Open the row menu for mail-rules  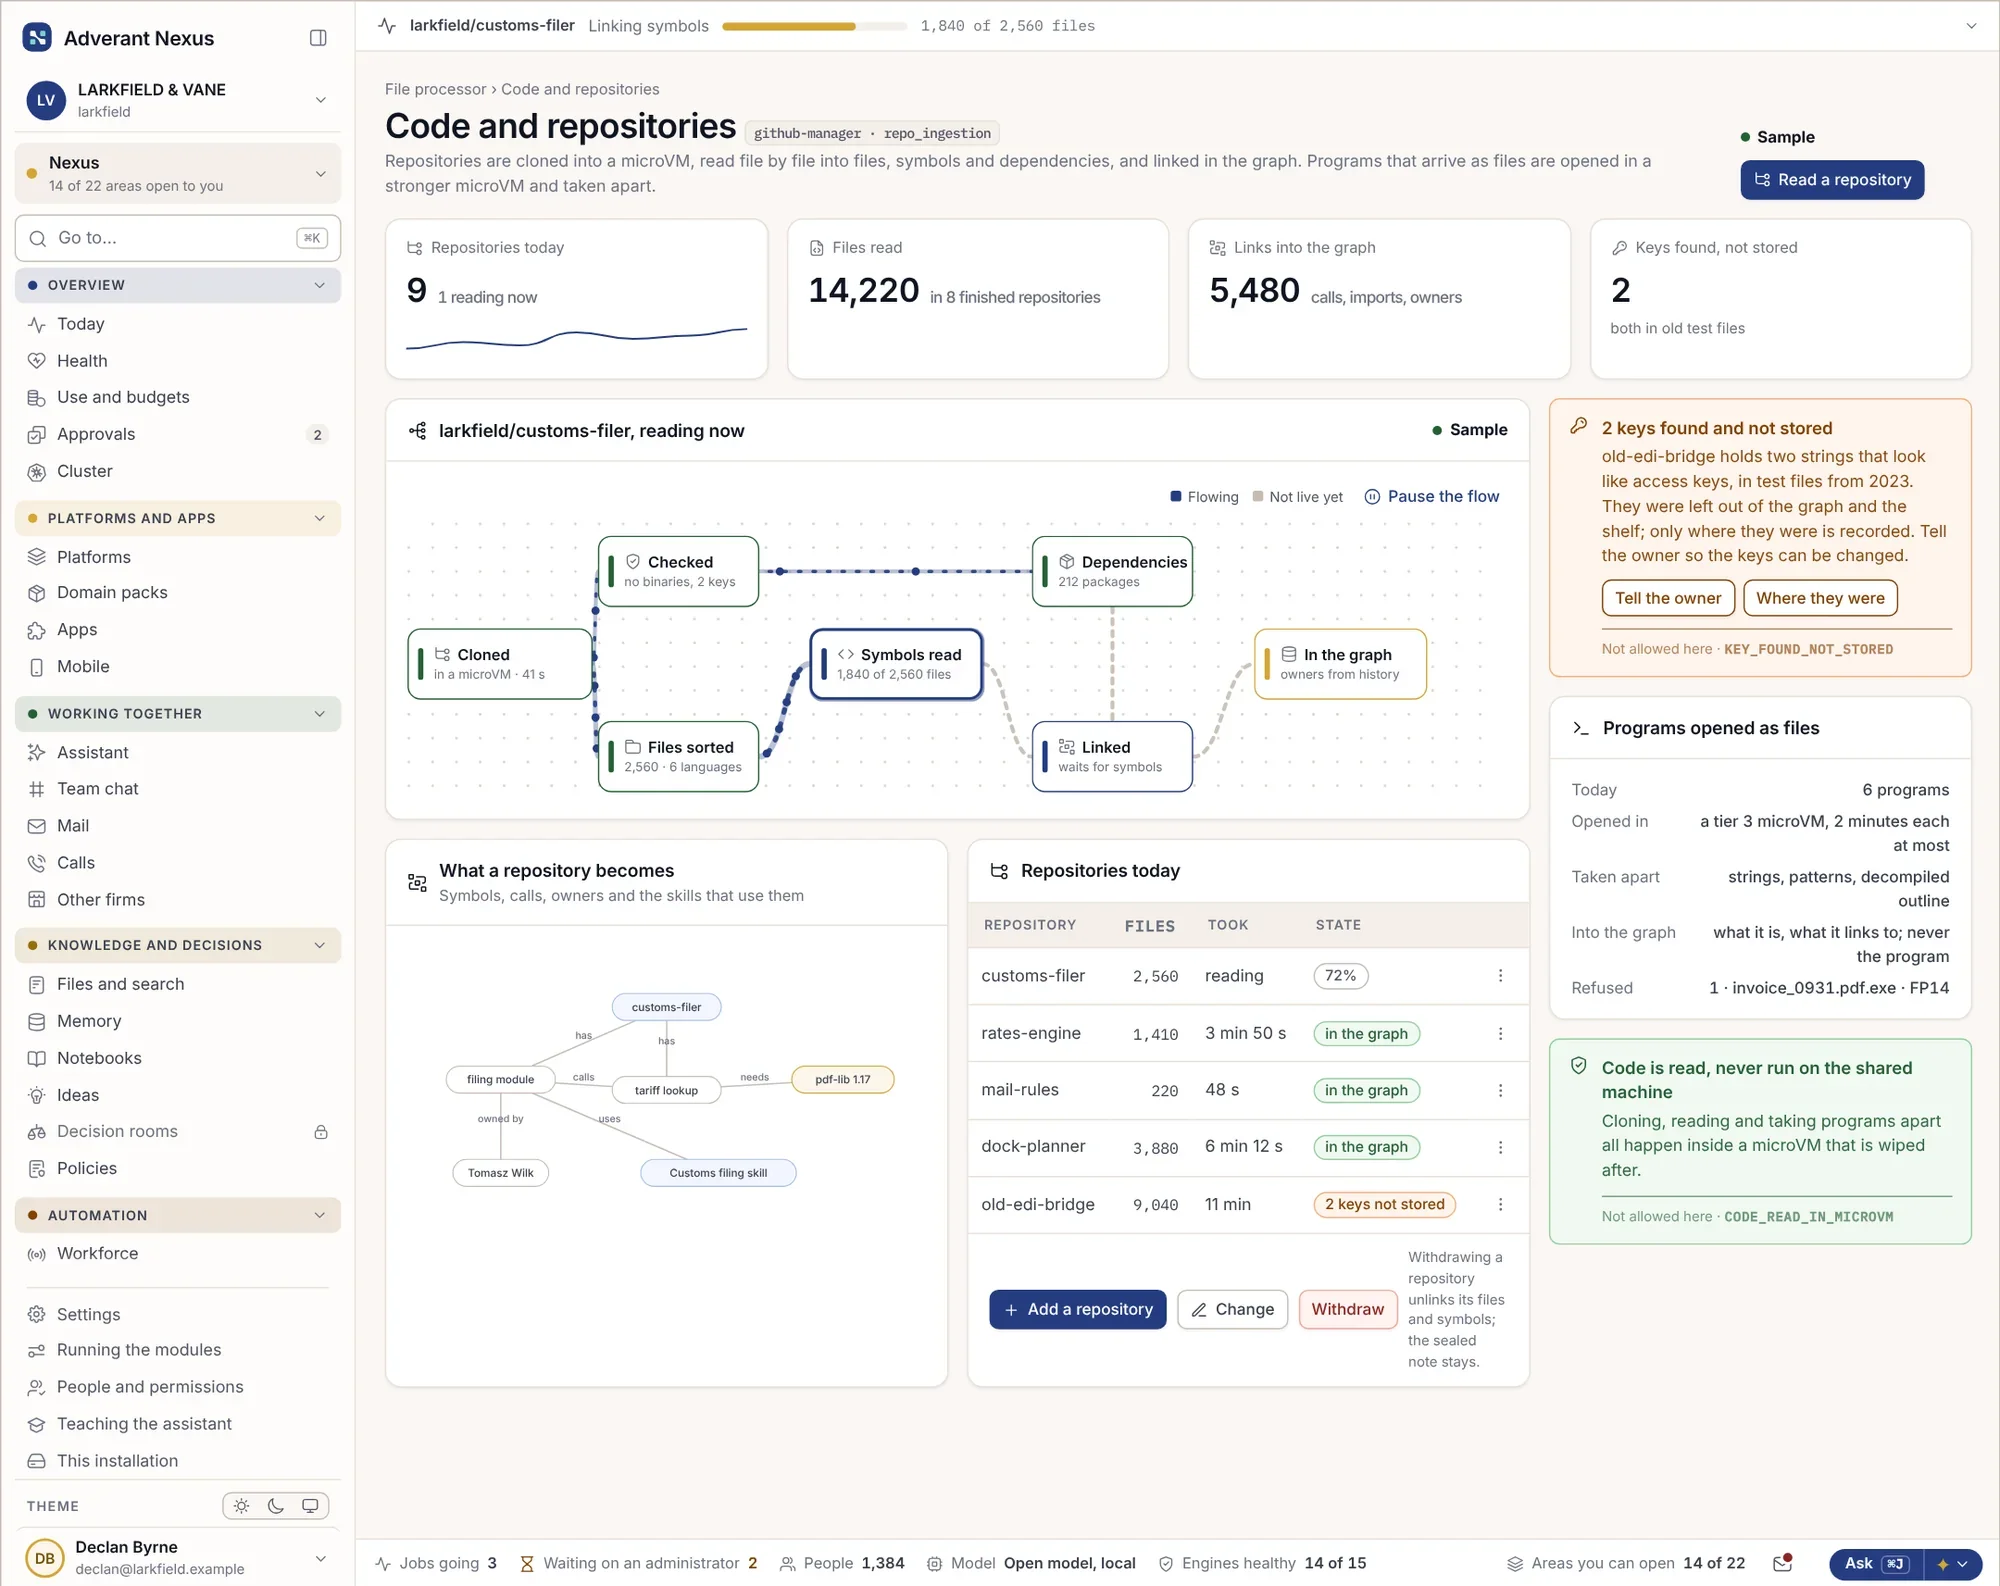(x=1500, y=1091)
